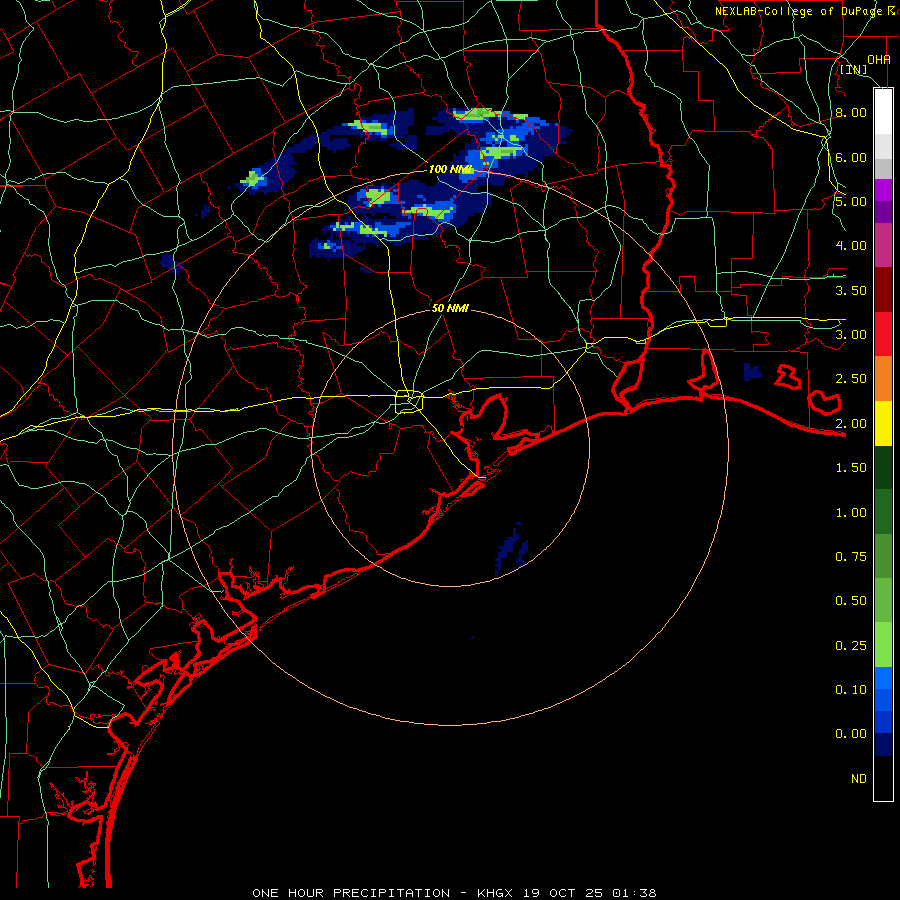Click the 0.10 legend value
The width and height of the screenshot is (900, 900).
tap(851, 689)
